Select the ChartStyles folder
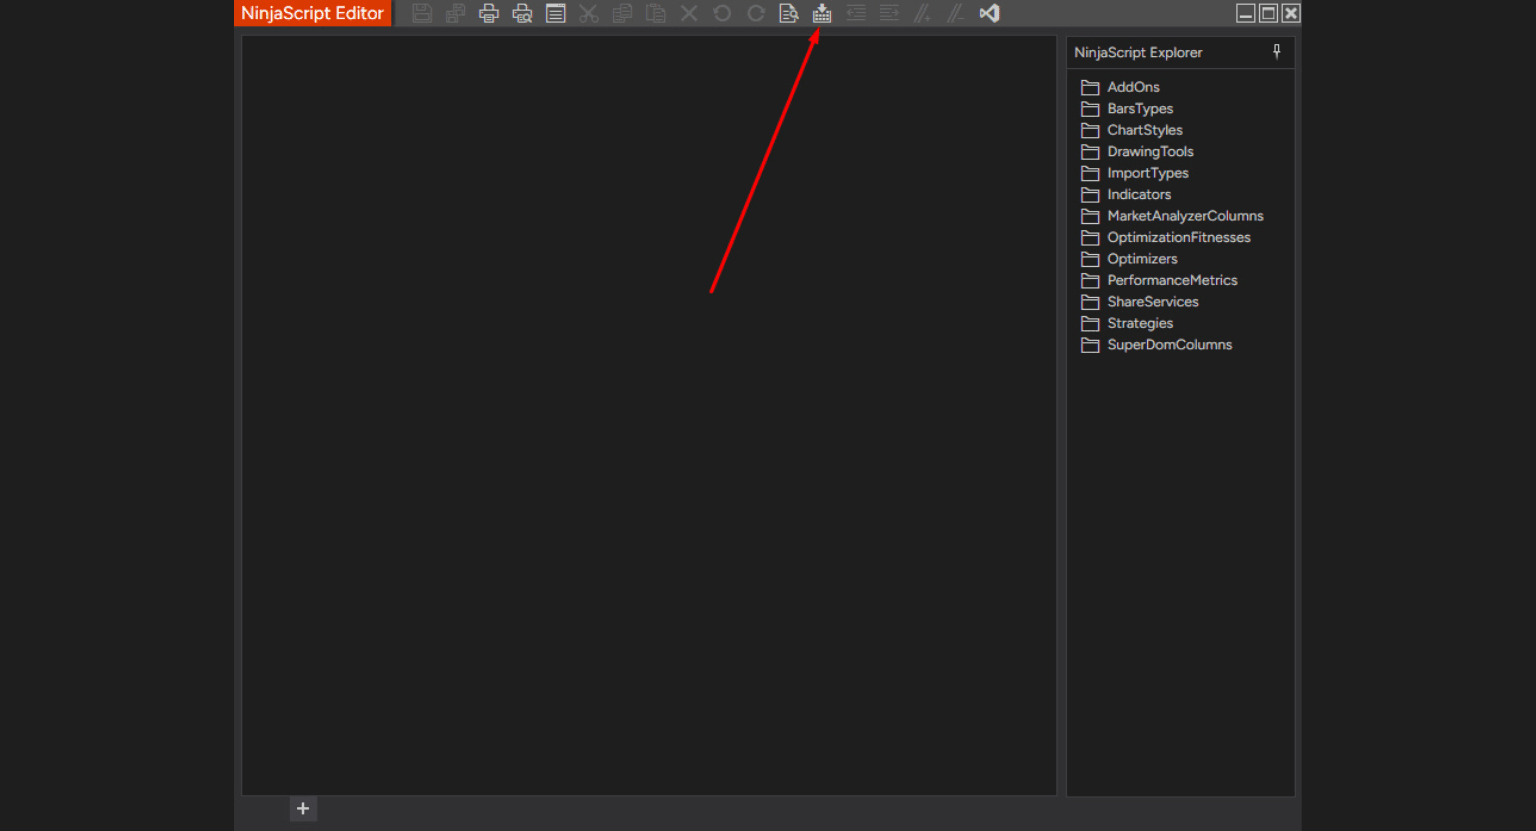 click(x=1132, y=130)
